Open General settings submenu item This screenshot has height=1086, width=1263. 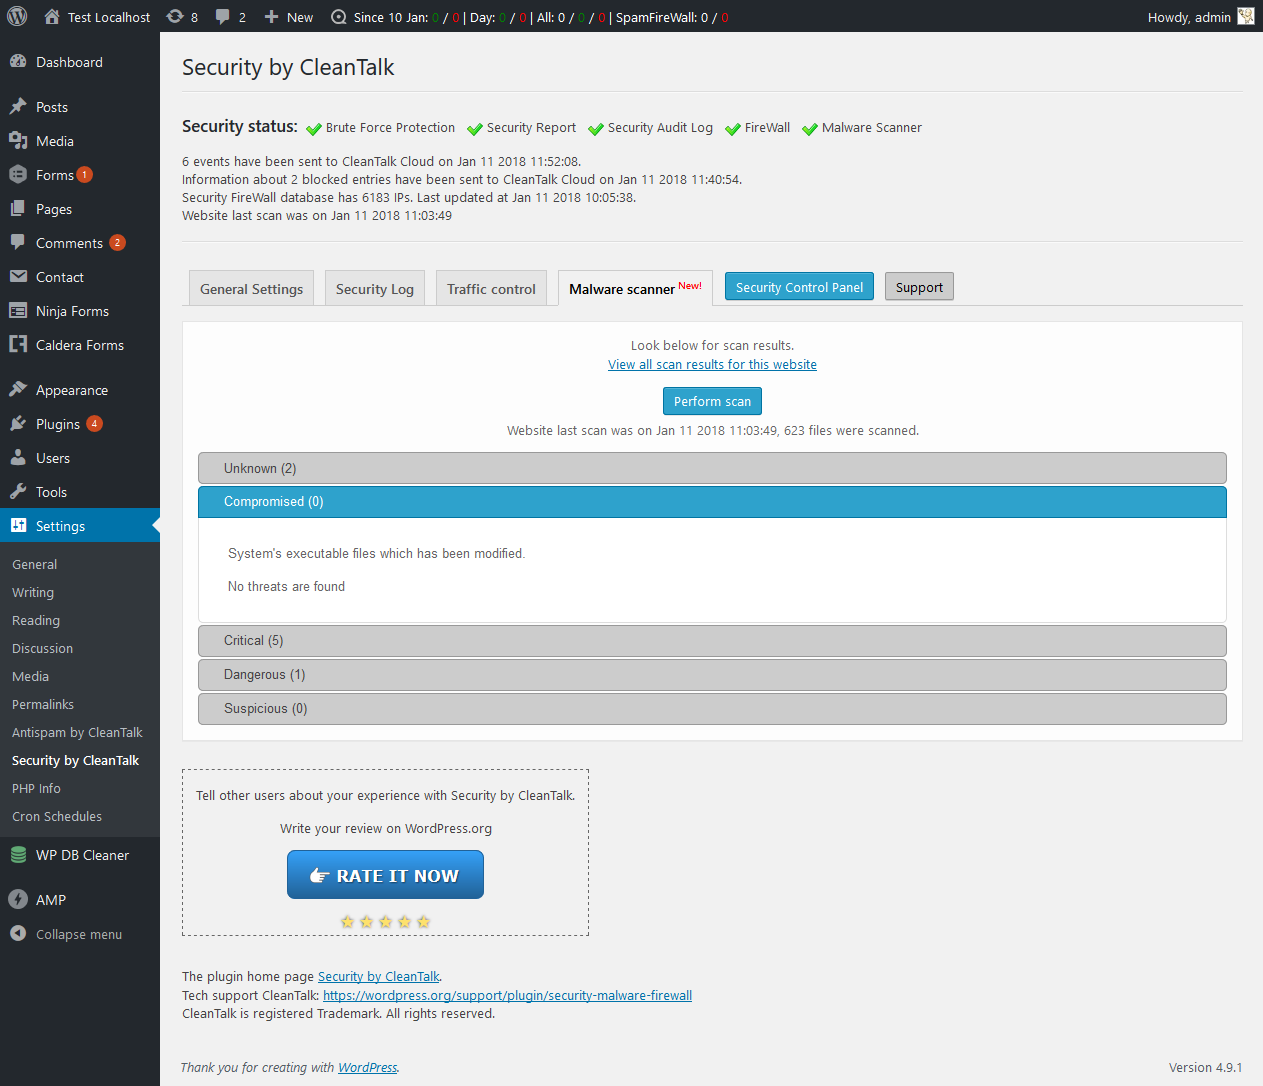pos(35,565)
